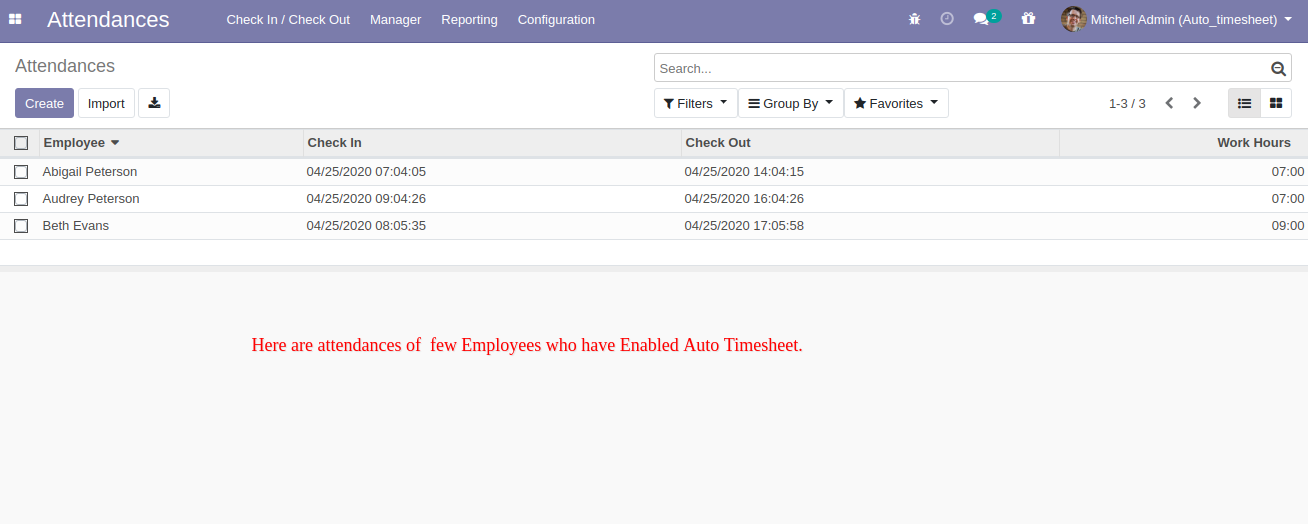This screenshot has width=1308, height=524.
Task: Click Abigail Peterson's 07:00 work hours
Action: (1288, 172)
